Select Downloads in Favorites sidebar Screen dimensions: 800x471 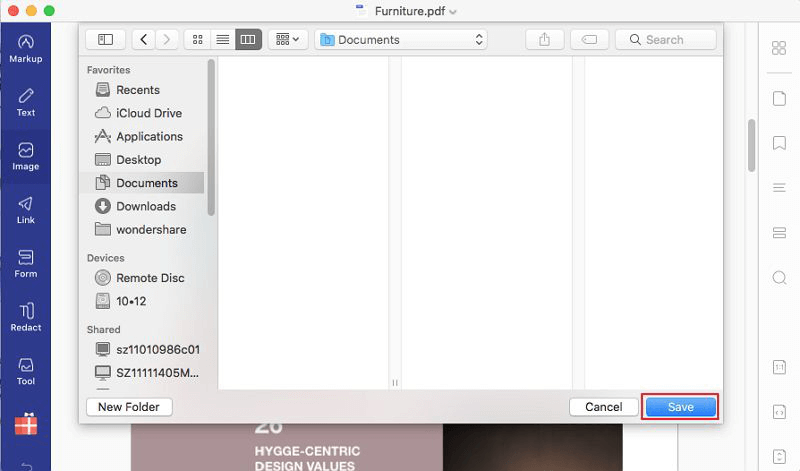tap(145, 206)
